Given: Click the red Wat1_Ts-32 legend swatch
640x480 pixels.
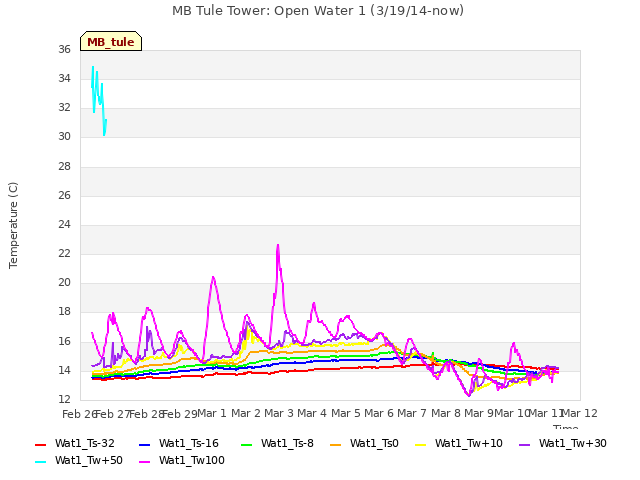Looking at the screenshot, I should [x=41, y=444].
